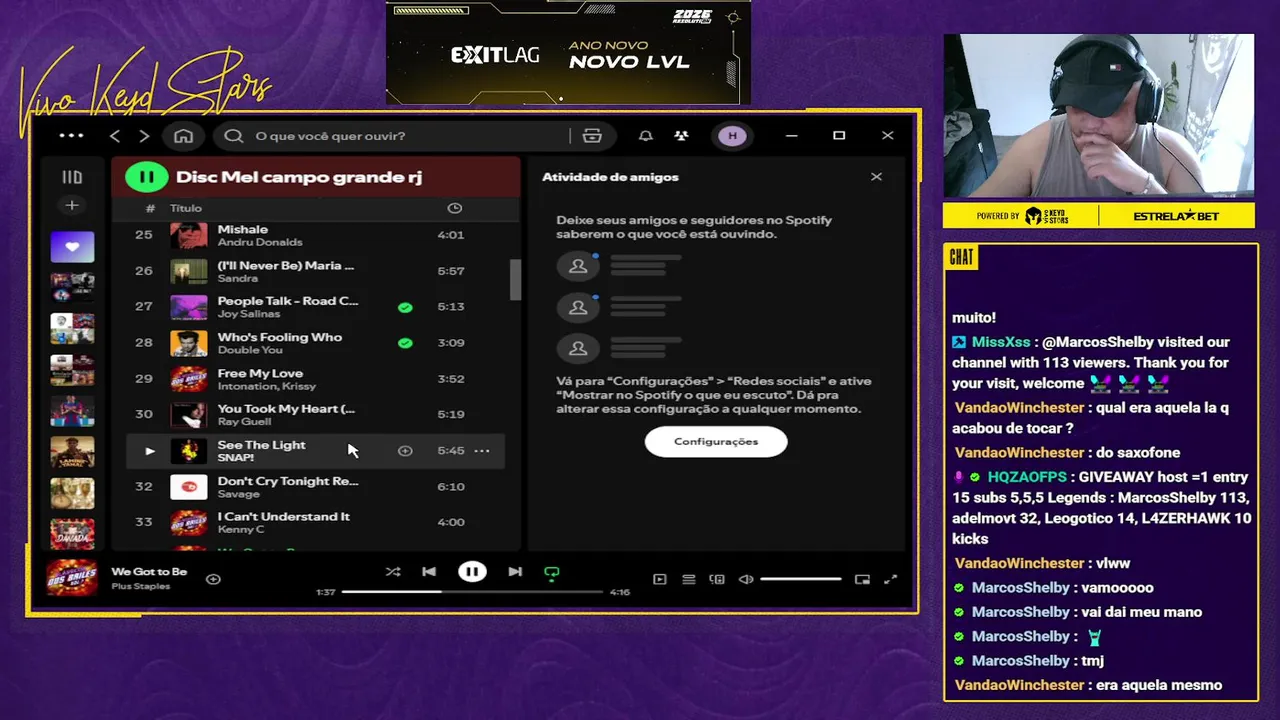Click chat username 'HQZAOFPS'

click(1027, 477)
